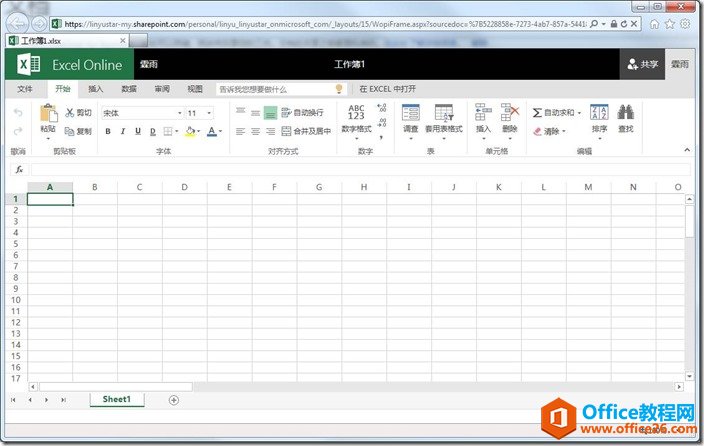The height and width of the screenshot is (446, 704).
Task: Click the add new sheet plus button
Action: [174, 400]
